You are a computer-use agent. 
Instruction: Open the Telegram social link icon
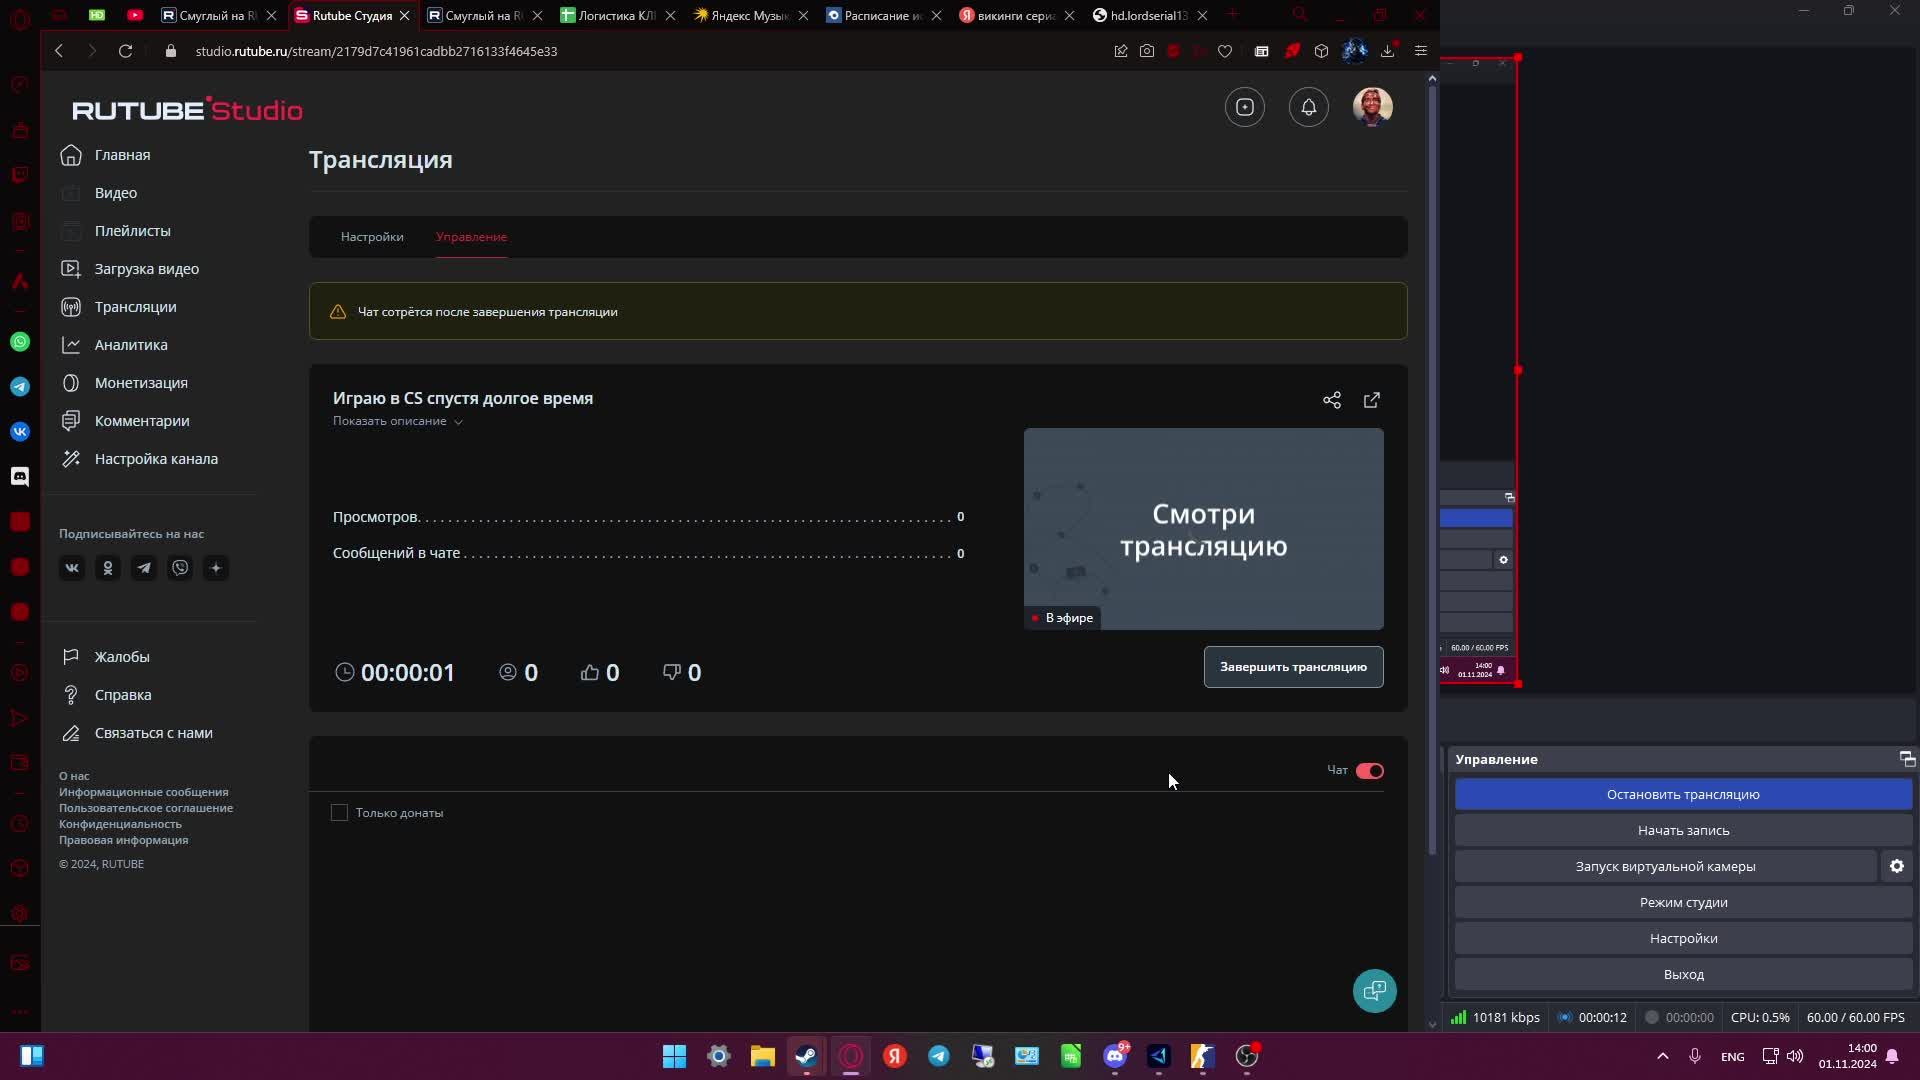(x=144, y=568)
